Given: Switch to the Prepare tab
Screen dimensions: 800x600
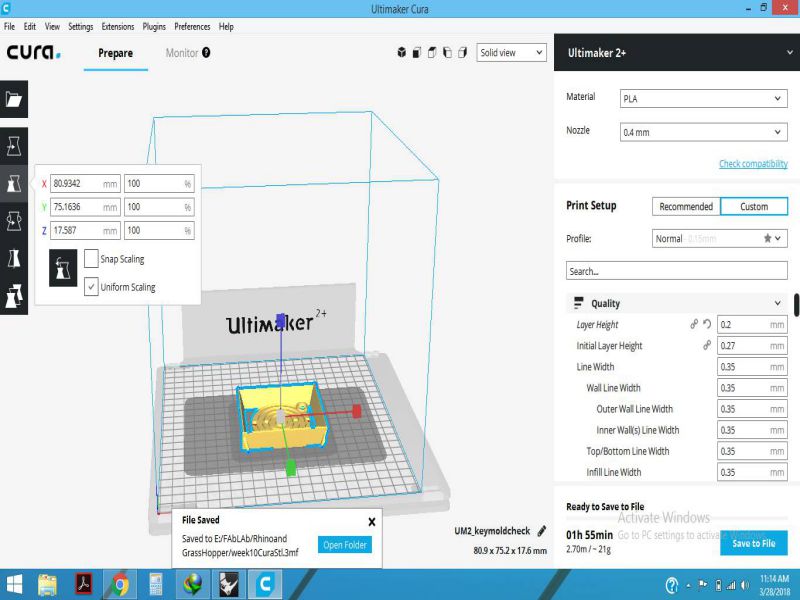Looking at the screenshot, I should pos(116,53).
